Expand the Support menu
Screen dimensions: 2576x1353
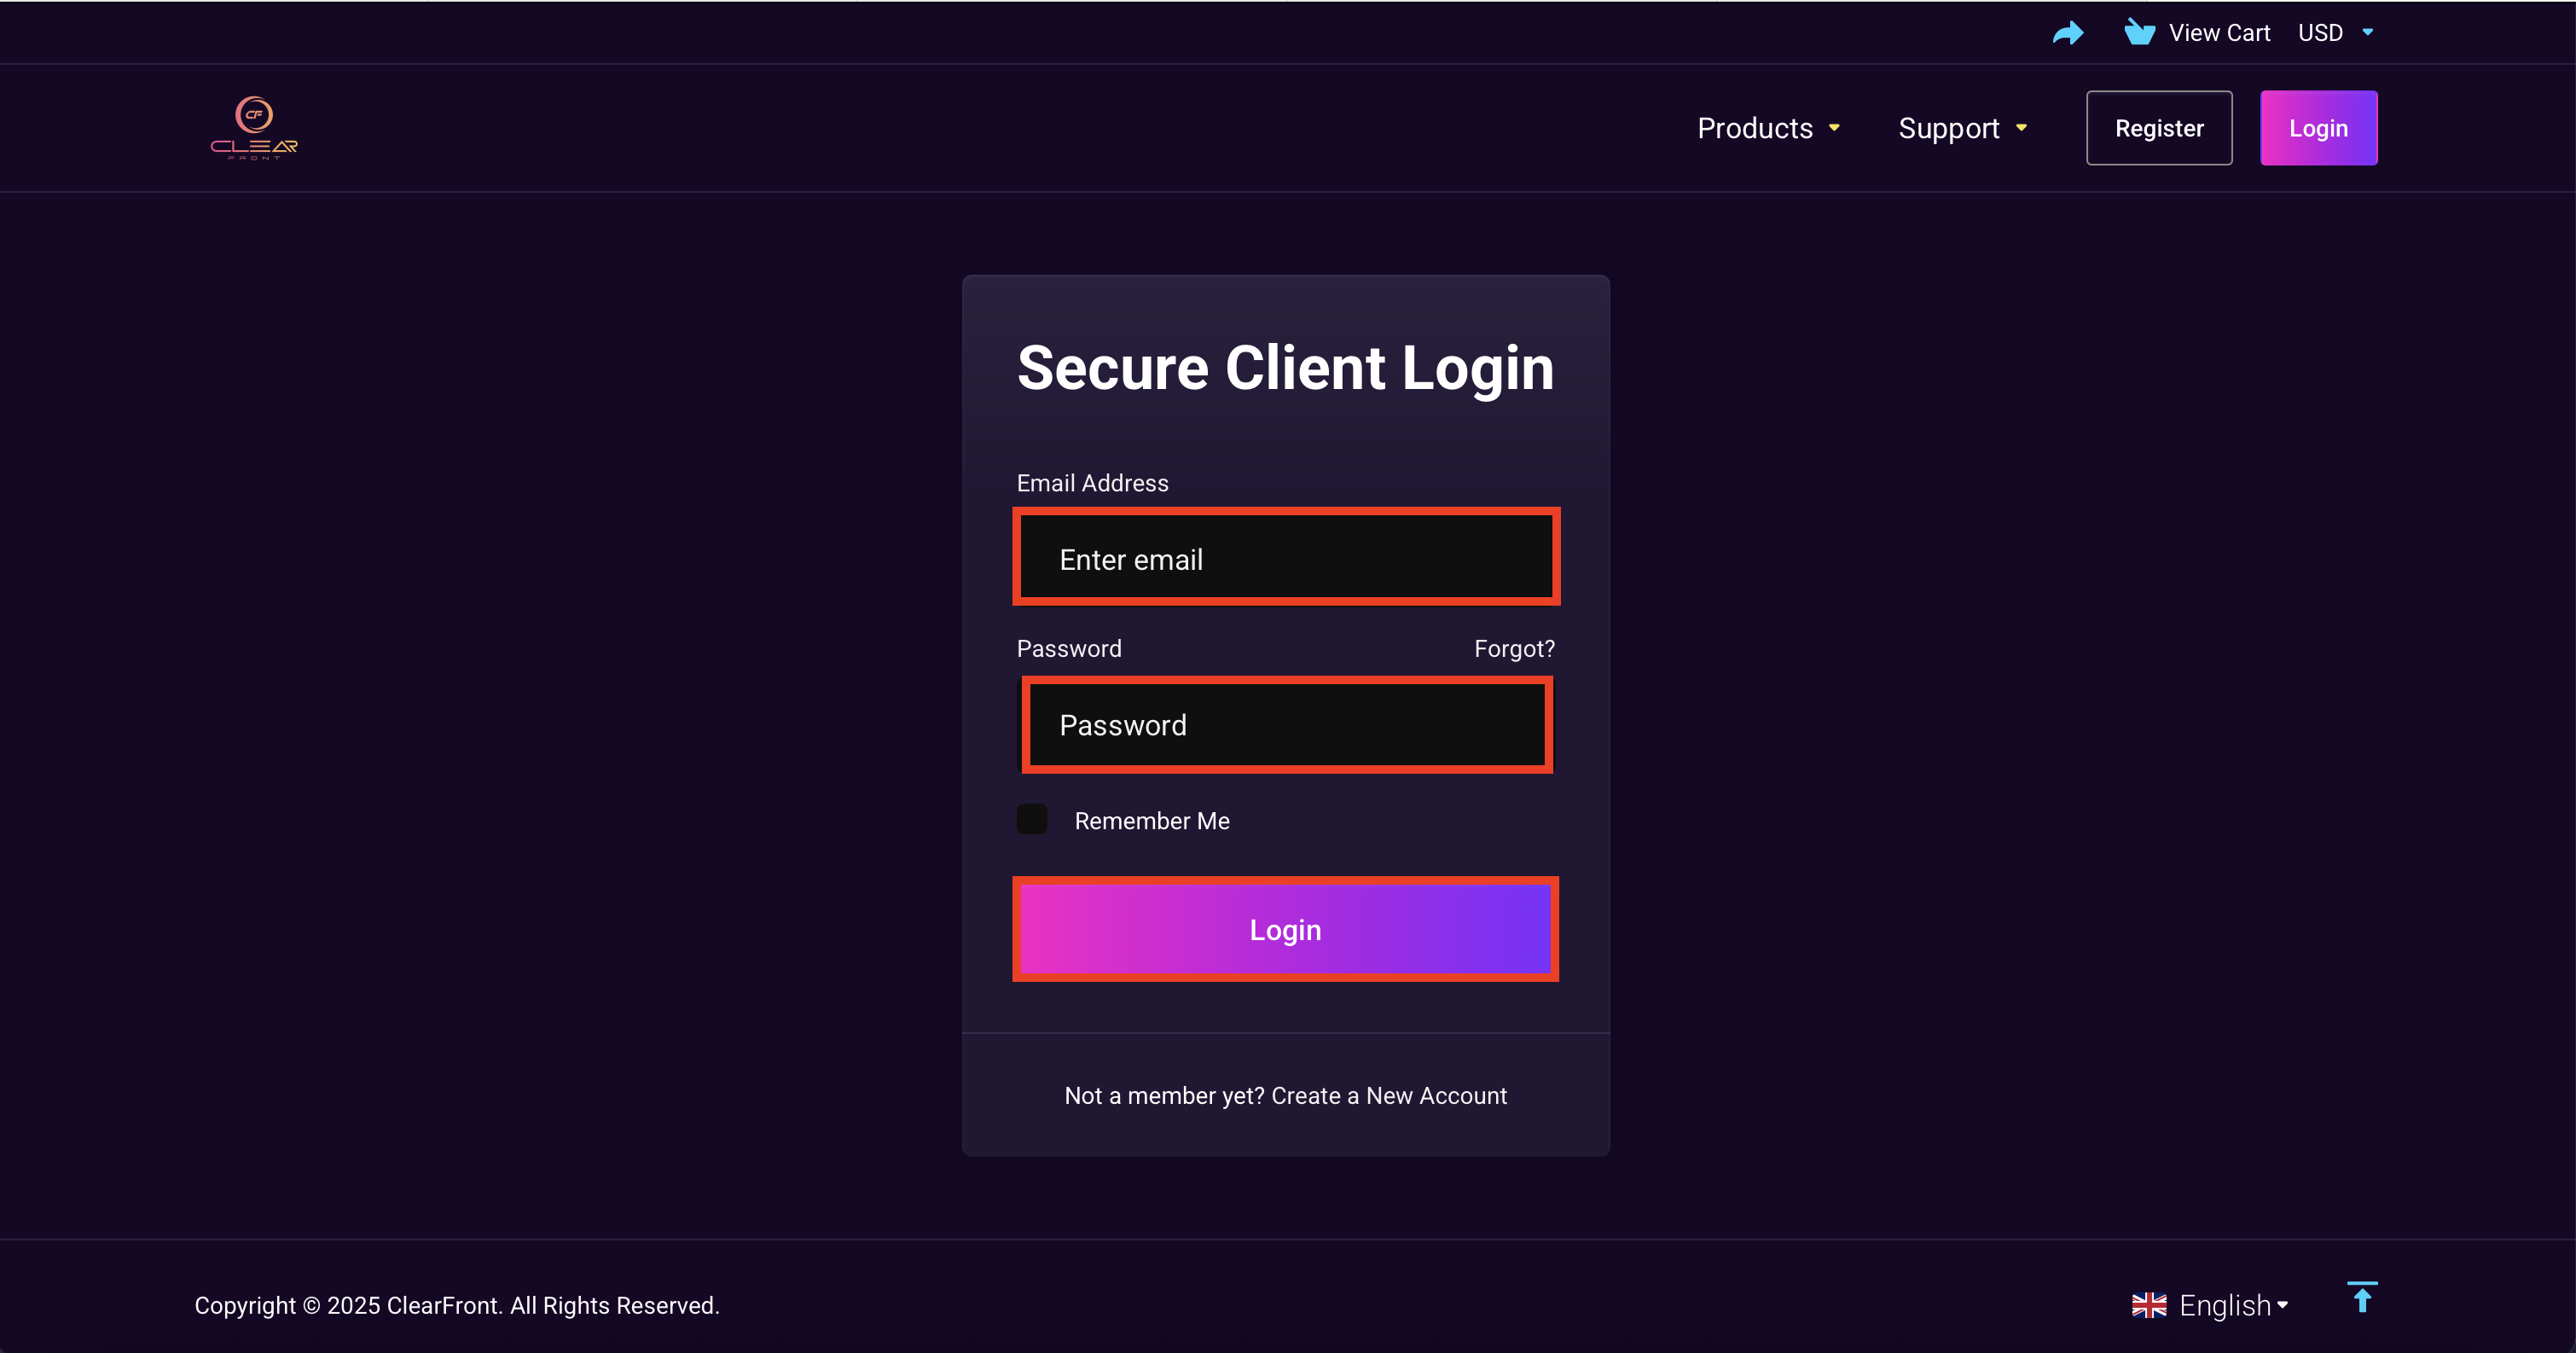point(1962,128)
